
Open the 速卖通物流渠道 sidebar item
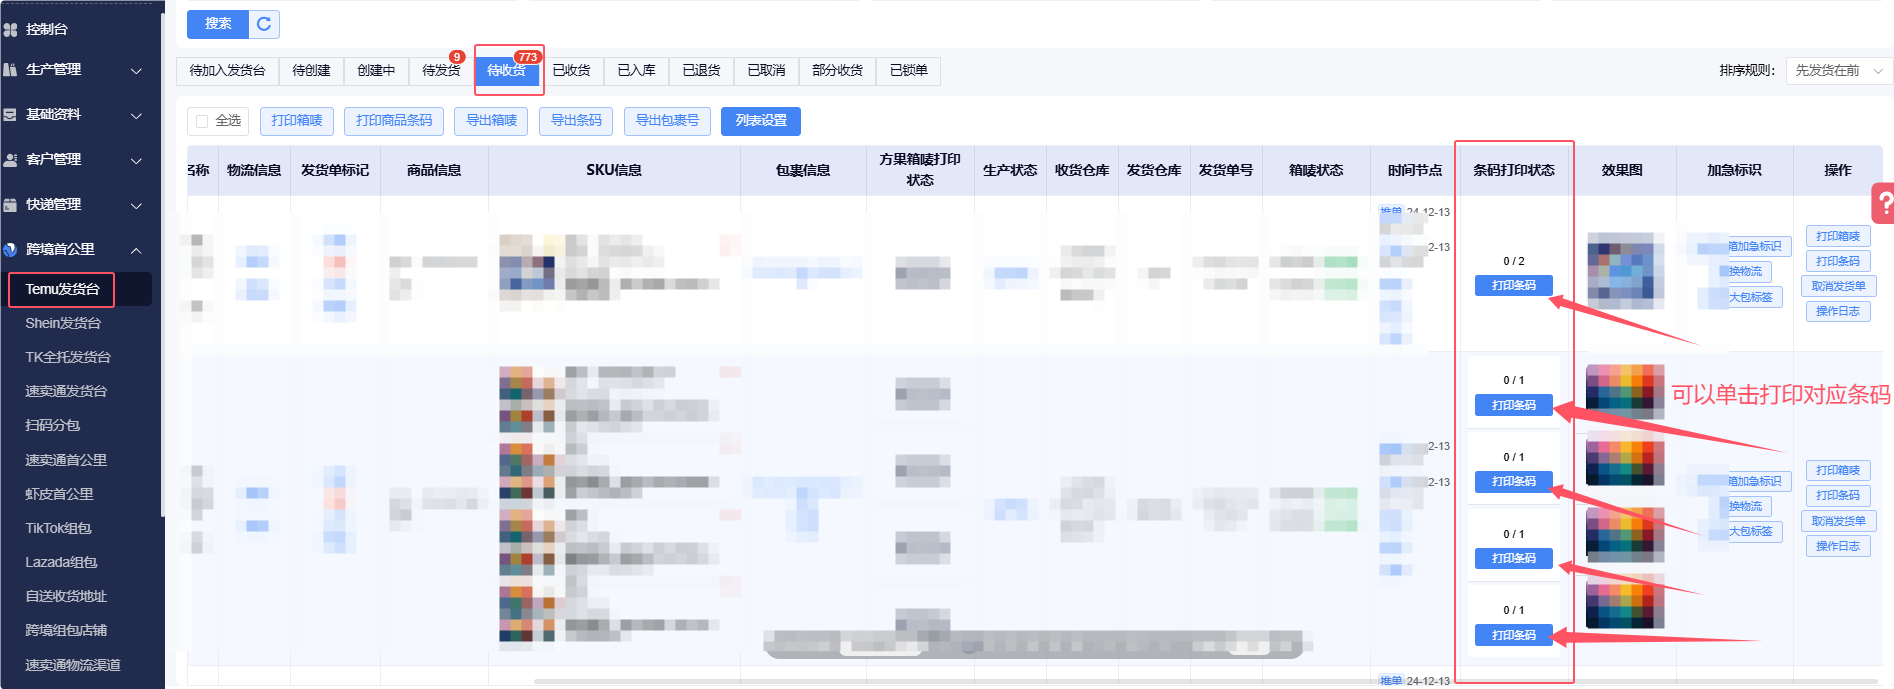click(73, 666)
